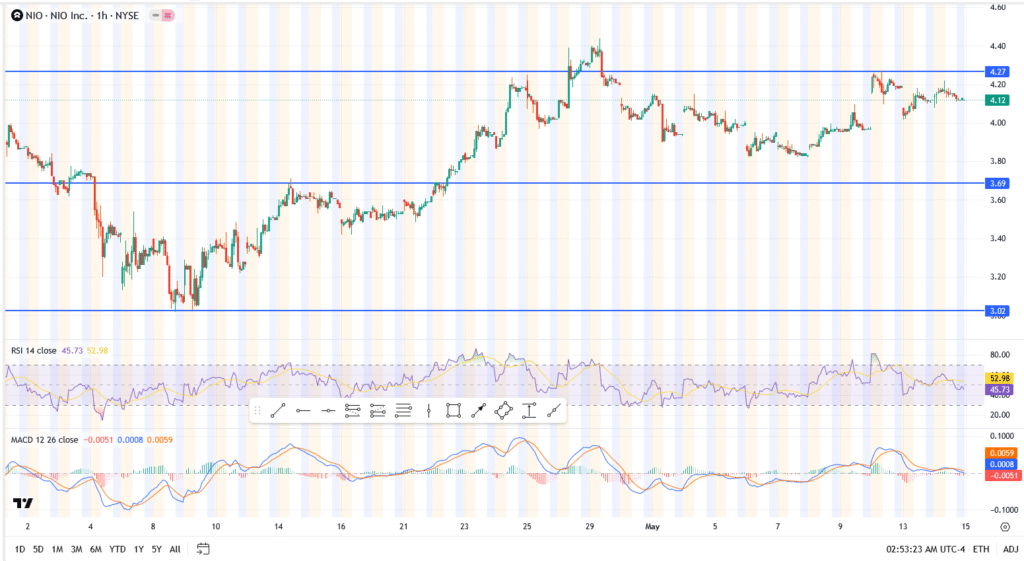This screenshot has height=561, width=1024.
Task: Select the Horizontal Ray drawing tool
Action: pos(303,411)
